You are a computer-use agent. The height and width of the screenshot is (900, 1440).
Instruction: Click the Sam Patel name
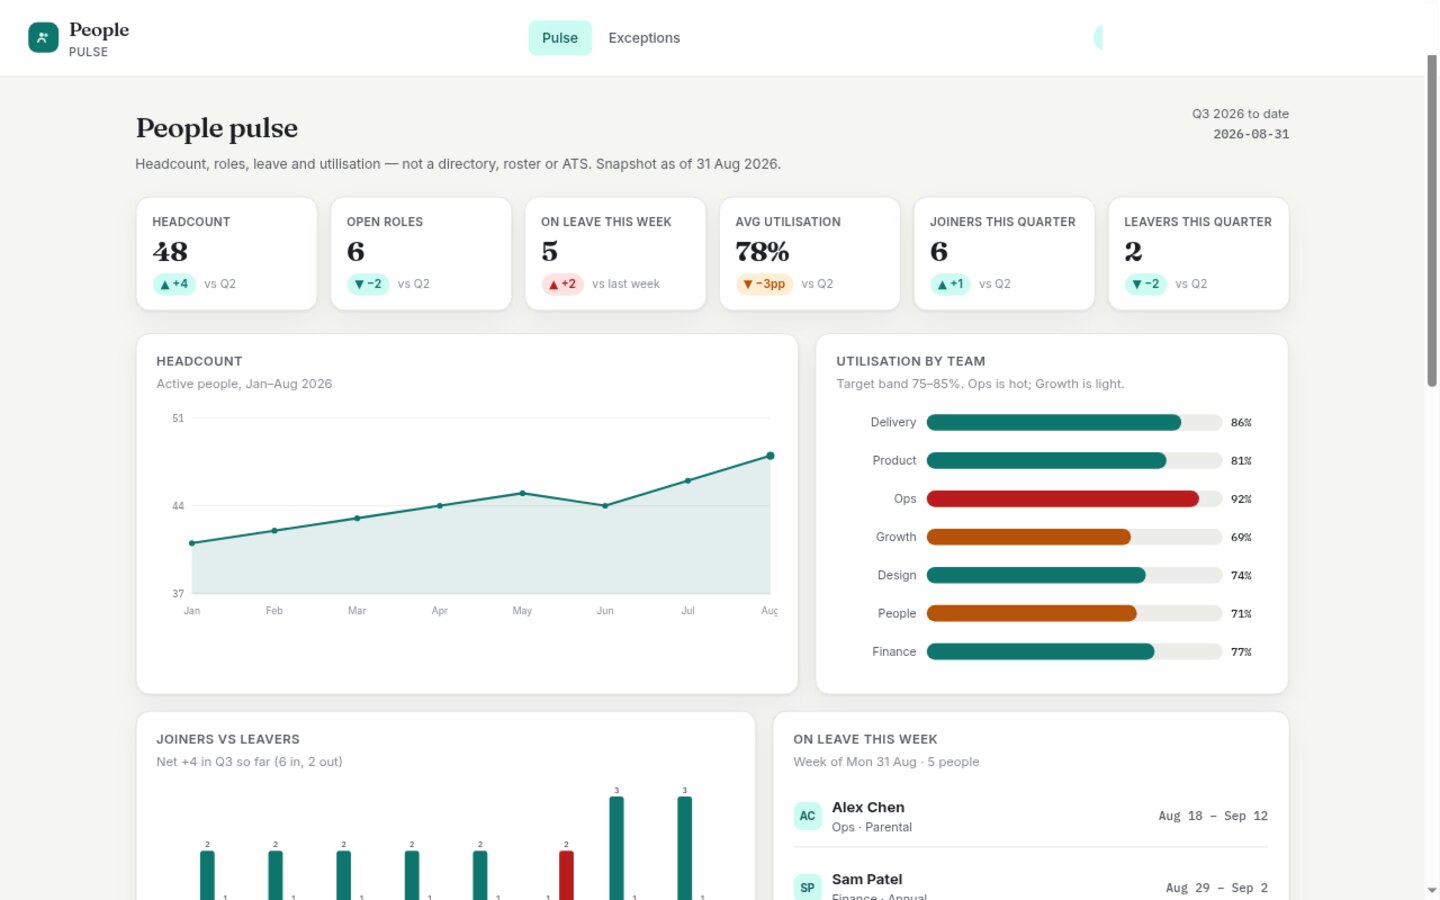867,879
